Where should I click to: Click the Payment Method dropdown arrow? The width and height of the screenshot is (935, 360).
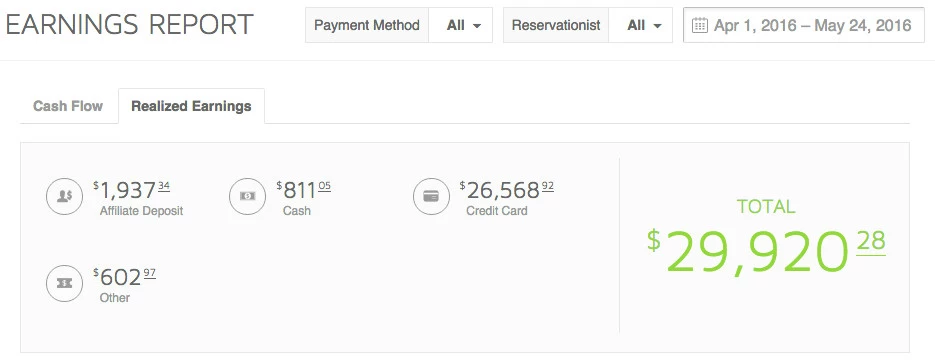[476, 26]
